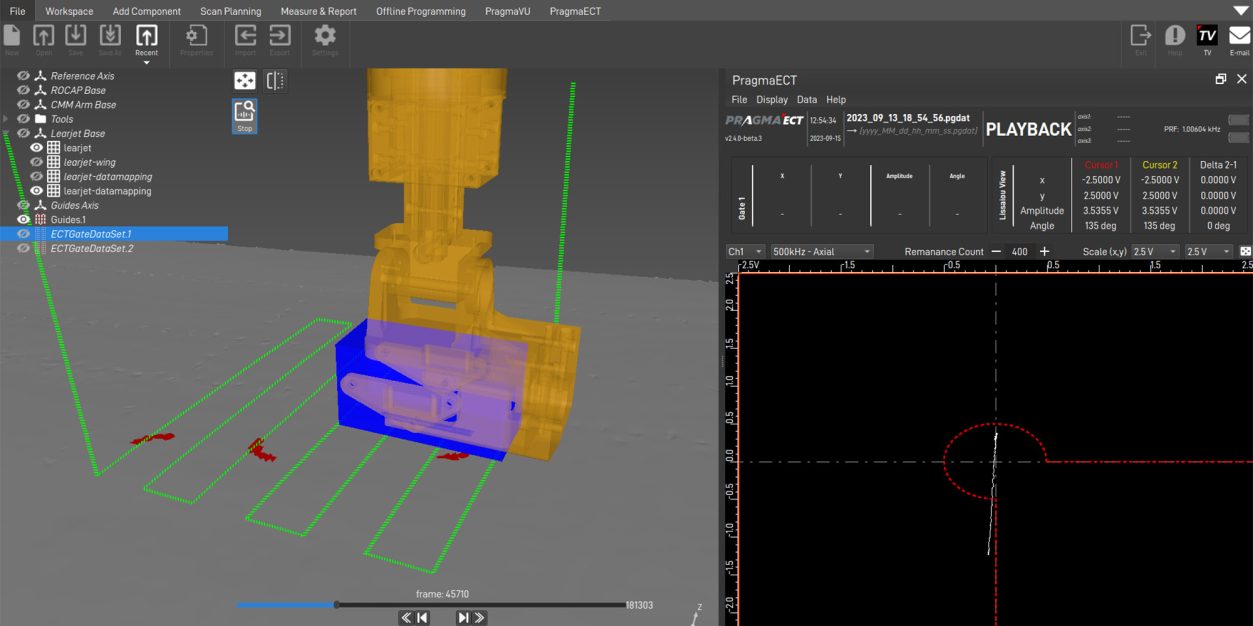Viewport: 1253px width, 626px height.
Task: Click the upper indicator beside PRF readout
Action: coord(1239,121)
